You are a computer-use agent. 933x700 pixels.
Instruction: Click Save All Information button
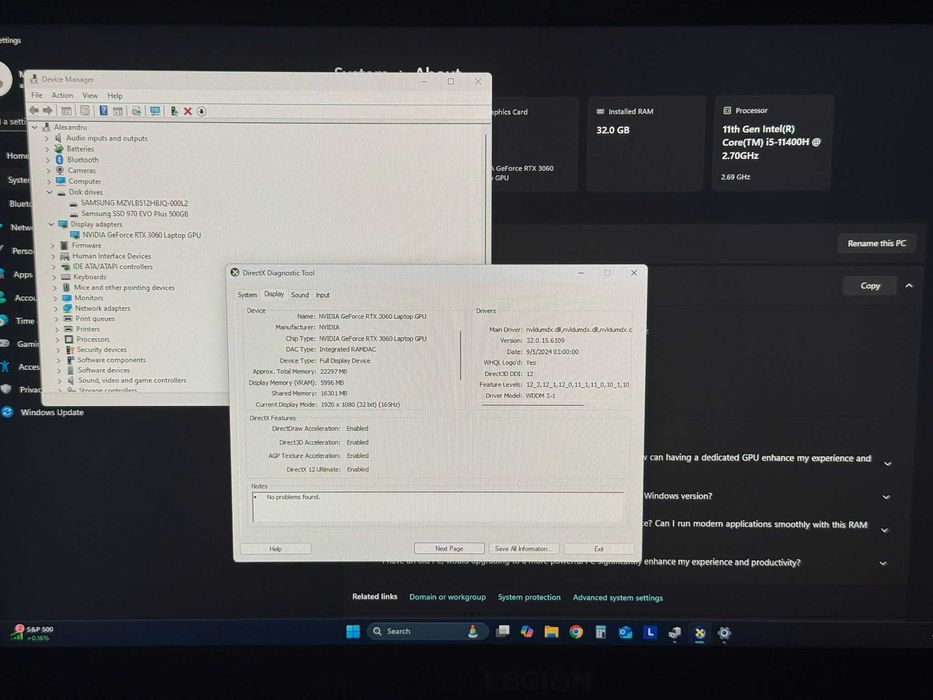pos(522,548)
